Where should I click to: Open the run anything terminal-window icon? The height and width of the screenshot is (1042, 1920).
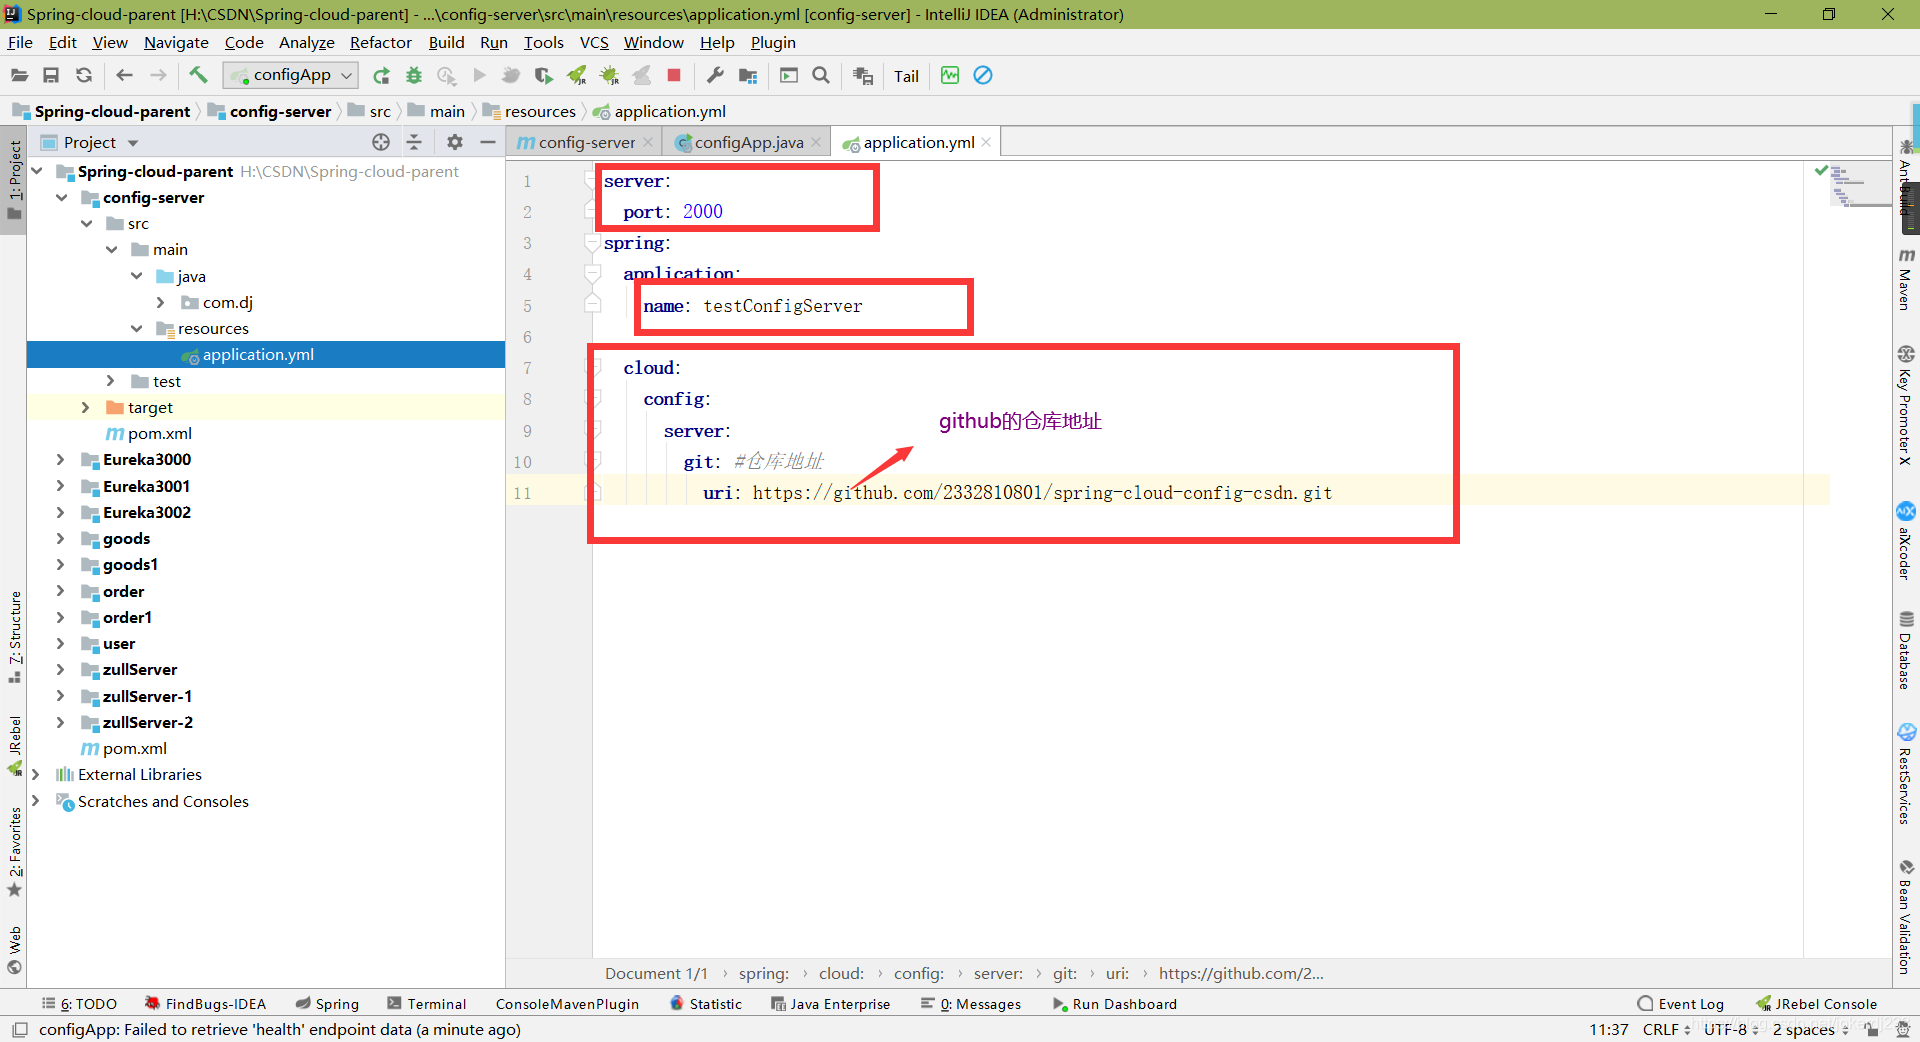click(789, 75)
